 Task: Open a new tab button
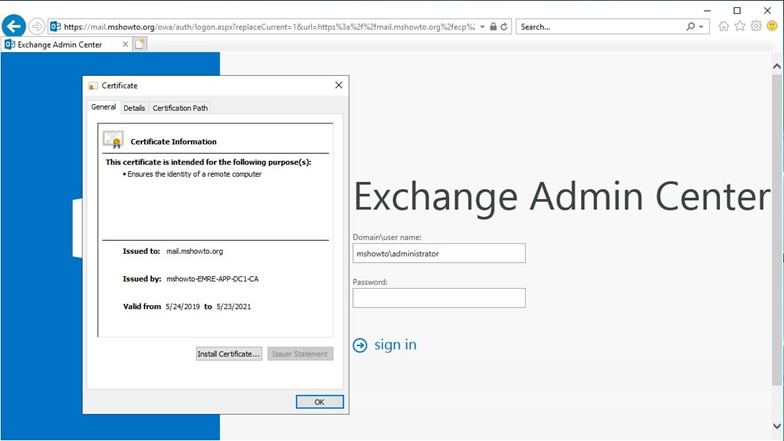[x=140, y=44]
